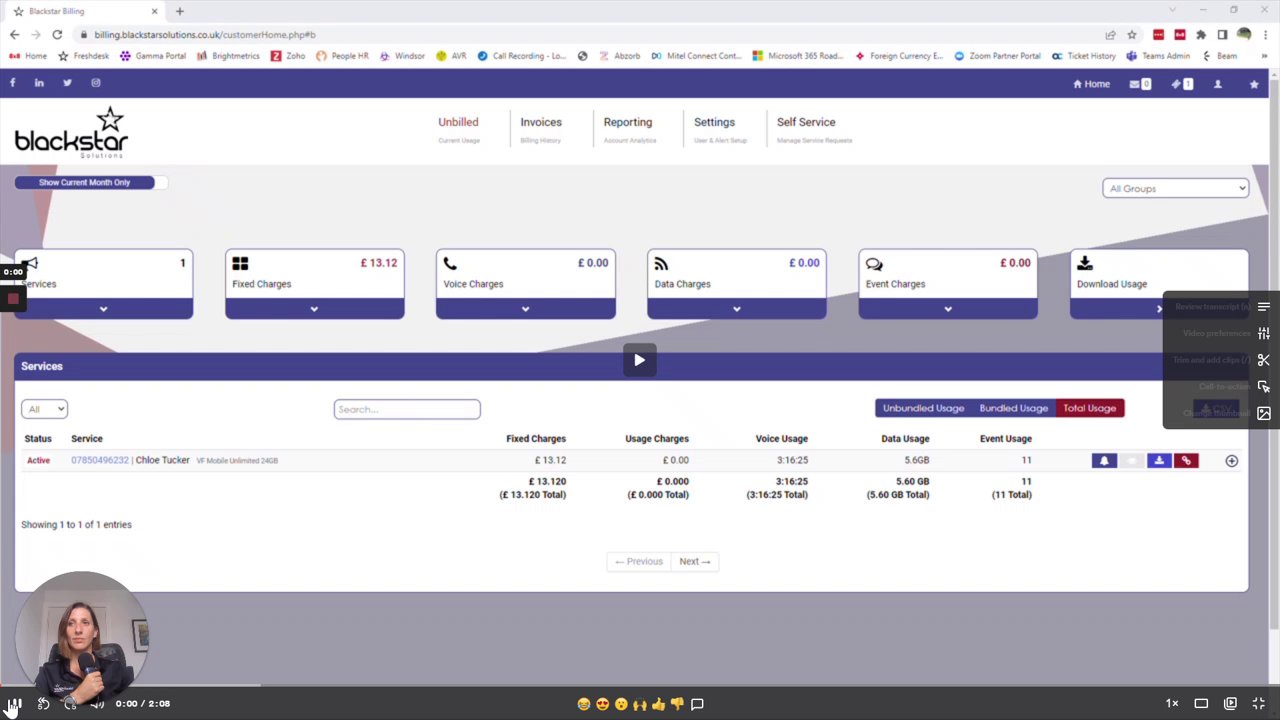Select the Total Usage toggle
The height and width of the screenshot is (720, 1280).
(x=1089, y=408)
